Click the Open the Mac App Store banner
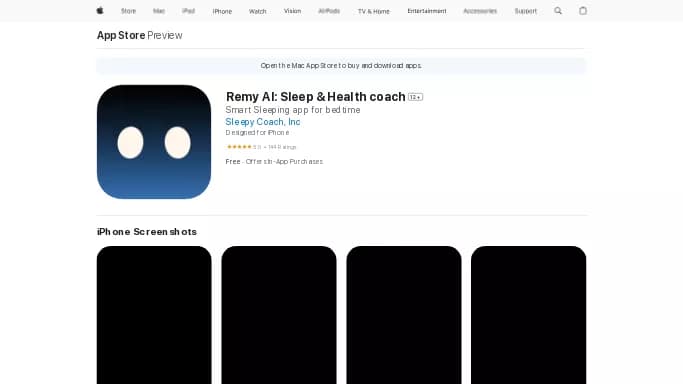 click(x=341, y=66)
